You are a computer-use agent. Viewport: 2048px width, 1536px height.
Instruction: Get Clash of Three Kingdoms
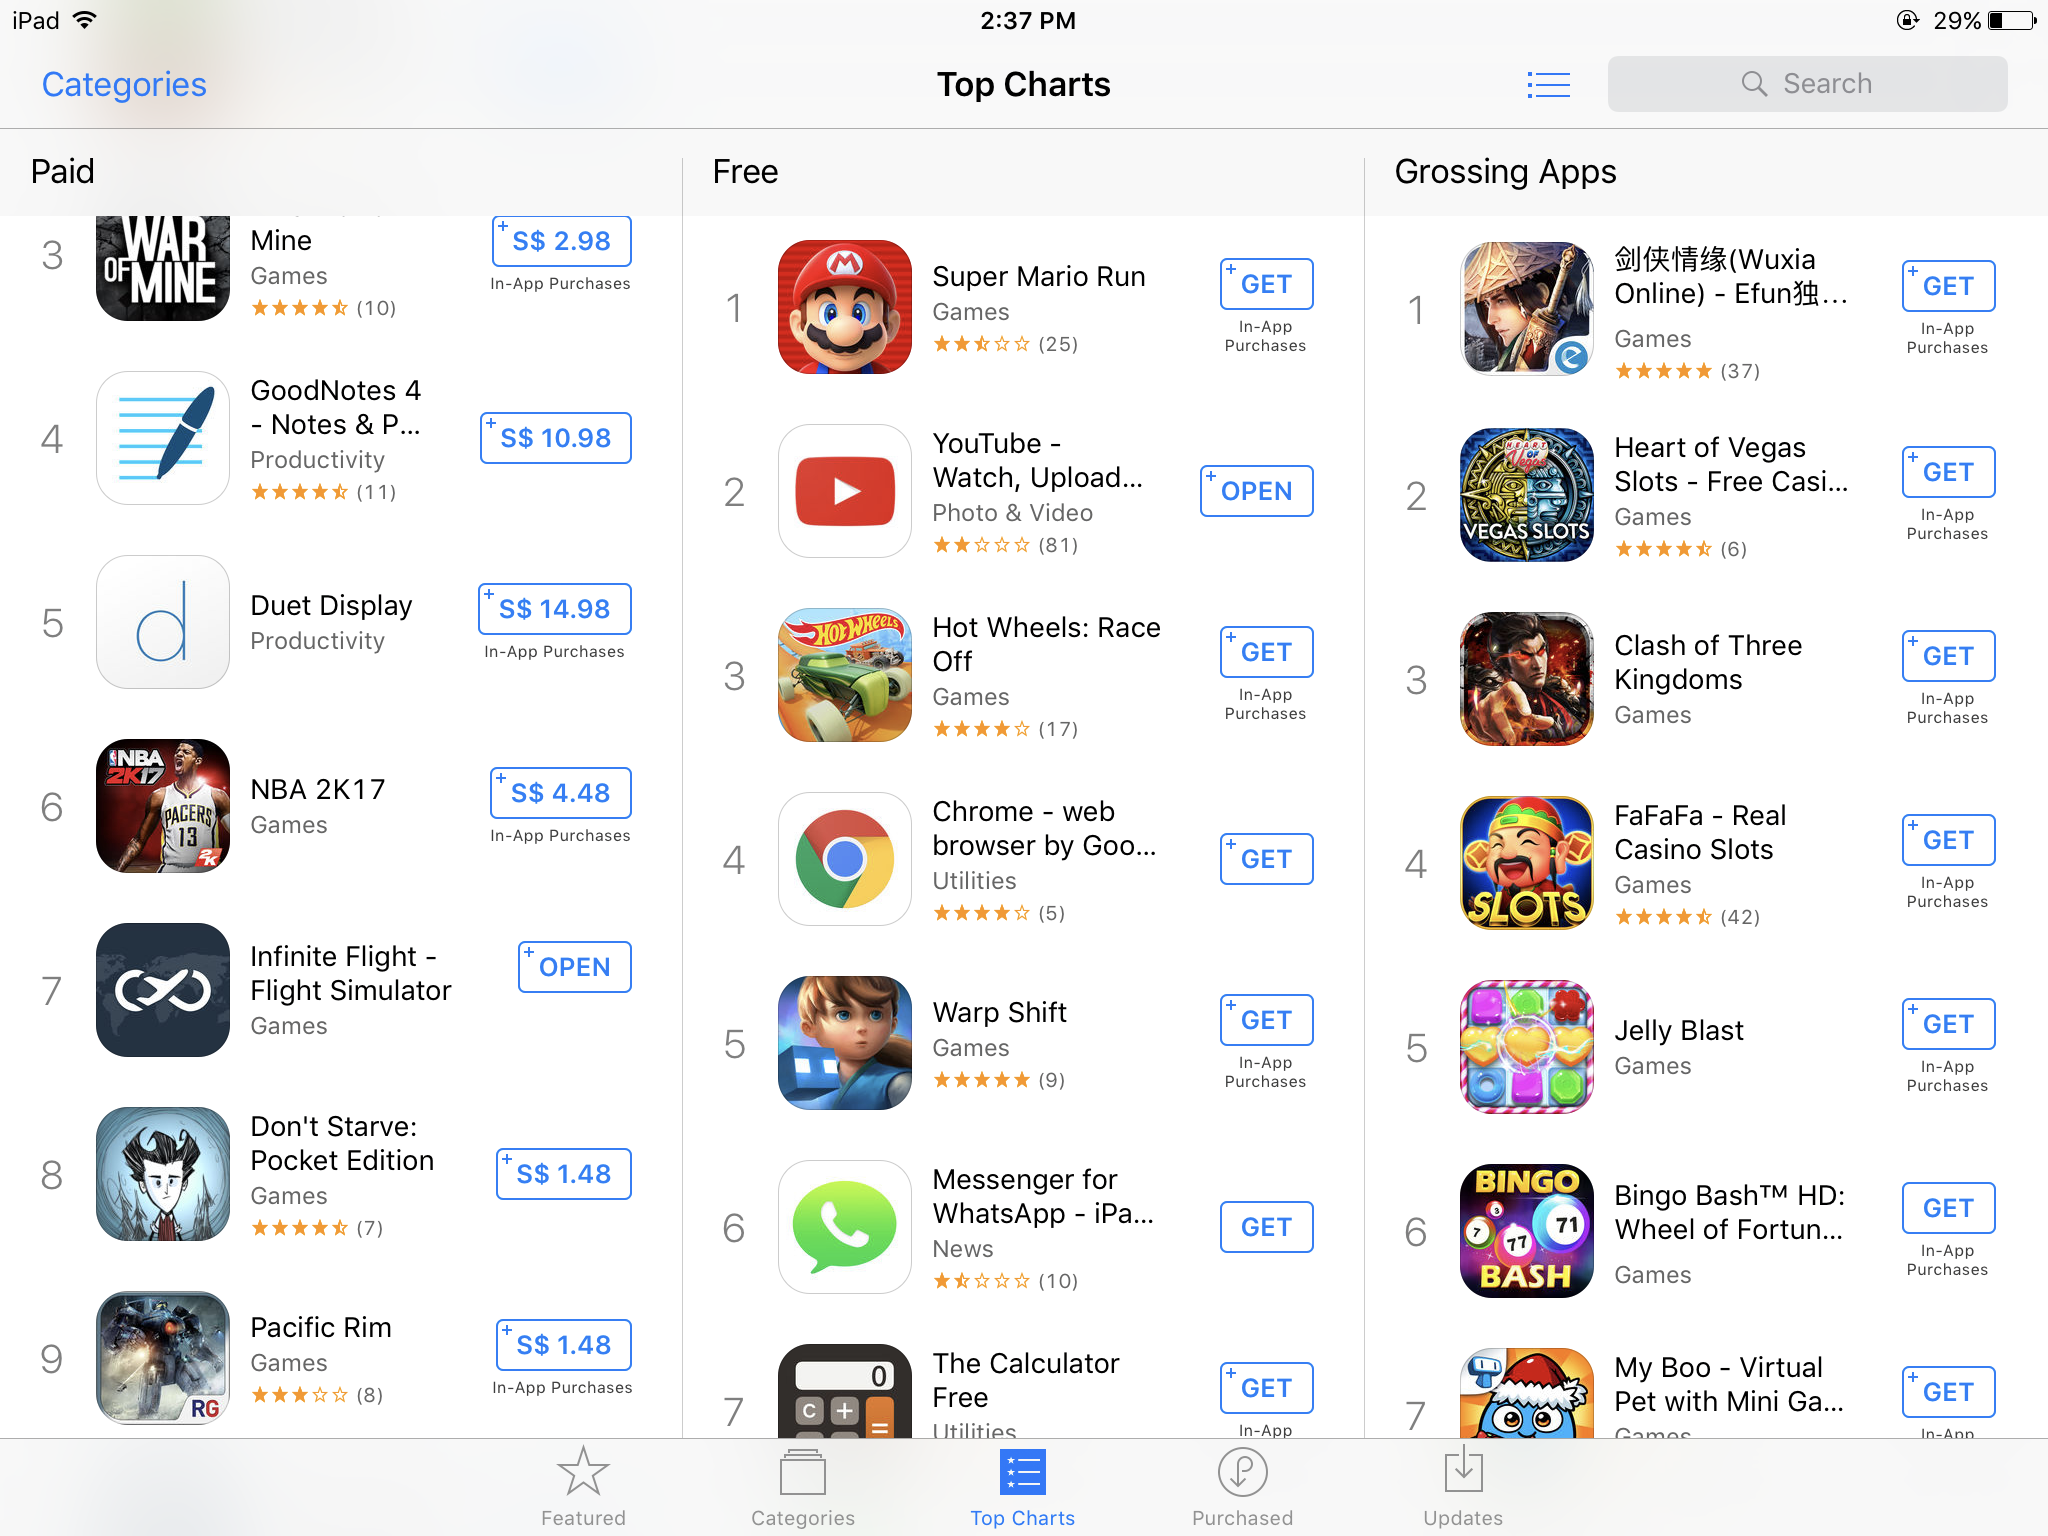[1948, 656]
